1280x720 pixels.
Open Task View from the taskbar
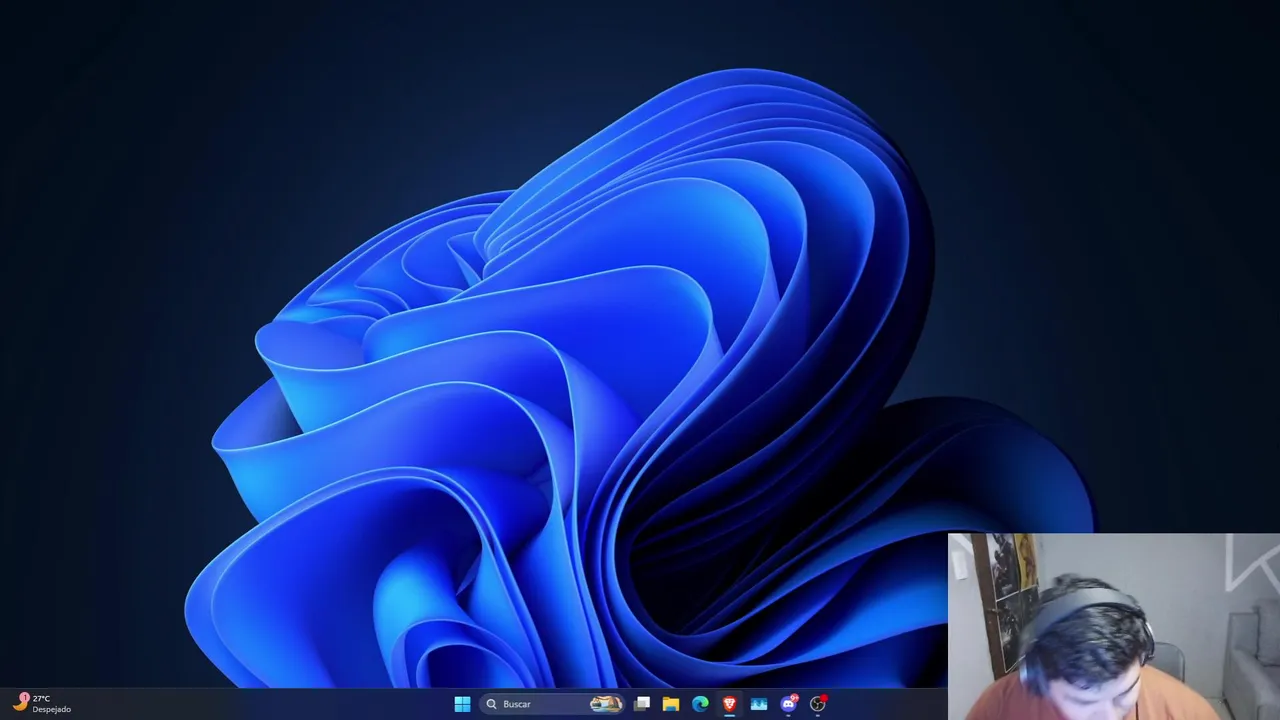[x=642, y=704]
